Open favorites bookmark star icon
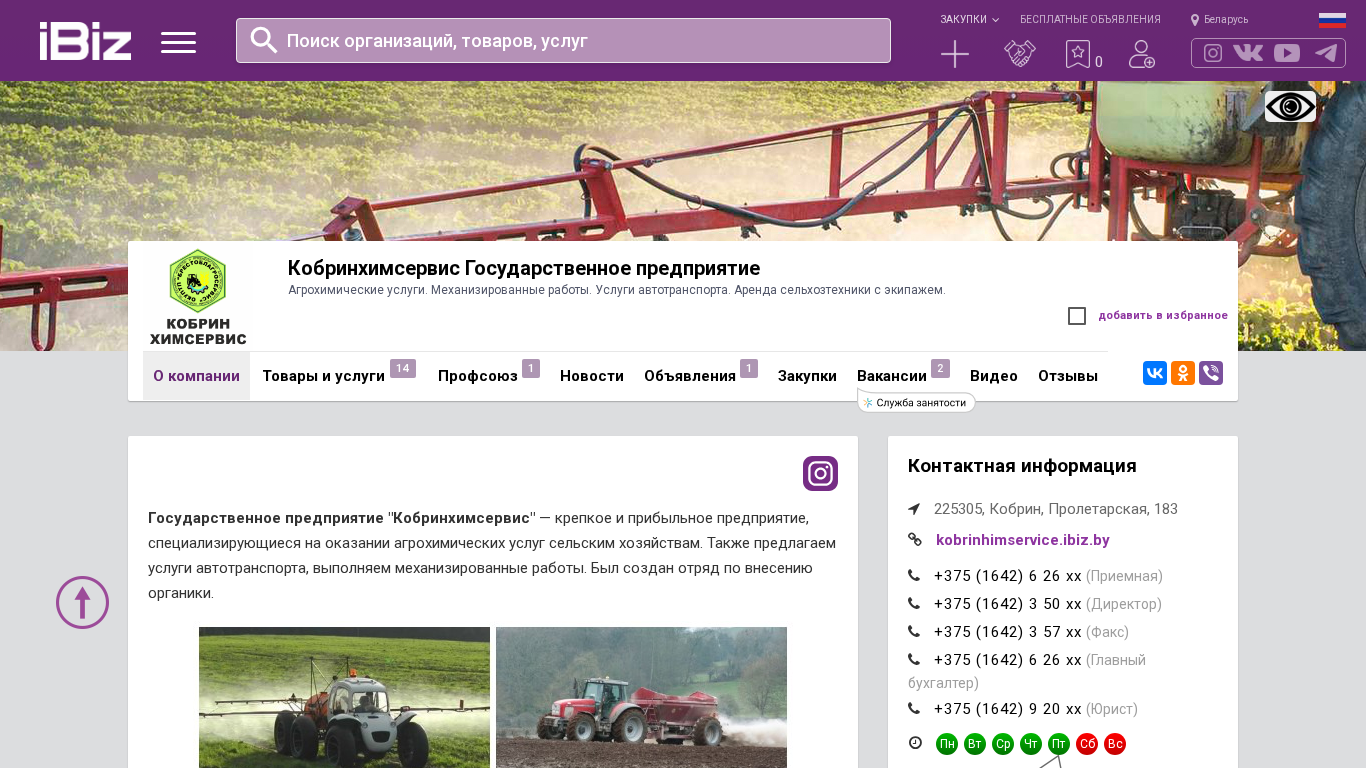This screenshot has width=1366, height=768. (1078, 54)
